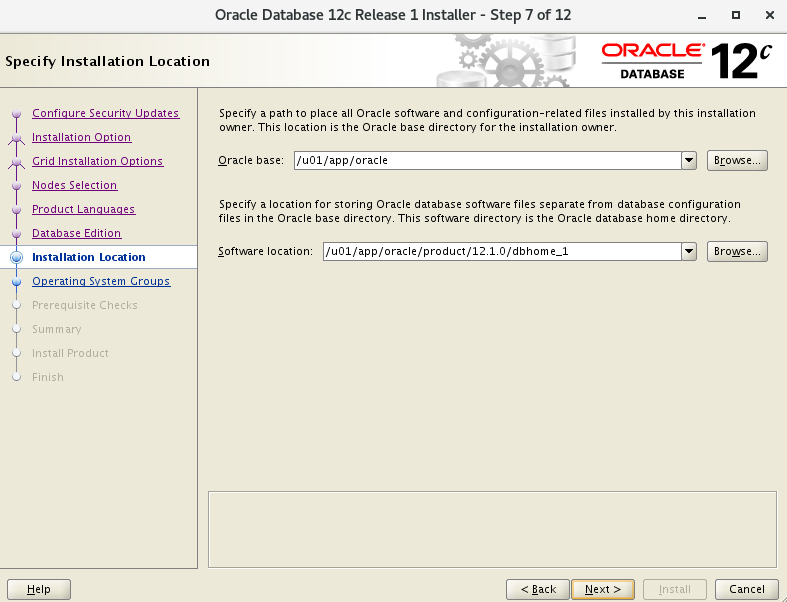Viewport: 787px width, 602px height.
Task: Open the Configure Security Updates step
Action: click(x=105, y=113)
